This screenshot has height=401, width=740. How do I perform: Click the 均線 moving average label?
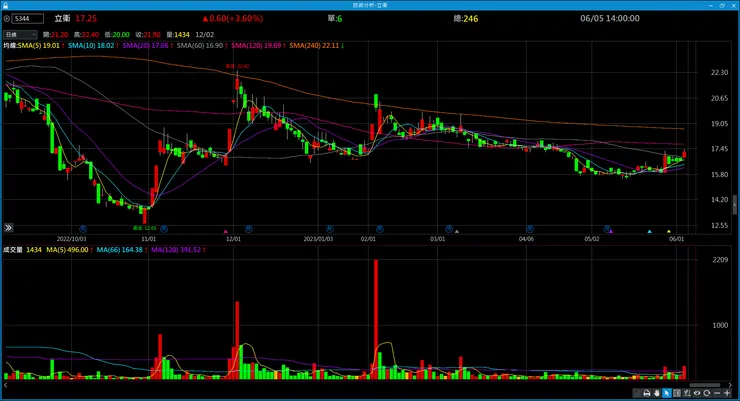pos(10,46)
